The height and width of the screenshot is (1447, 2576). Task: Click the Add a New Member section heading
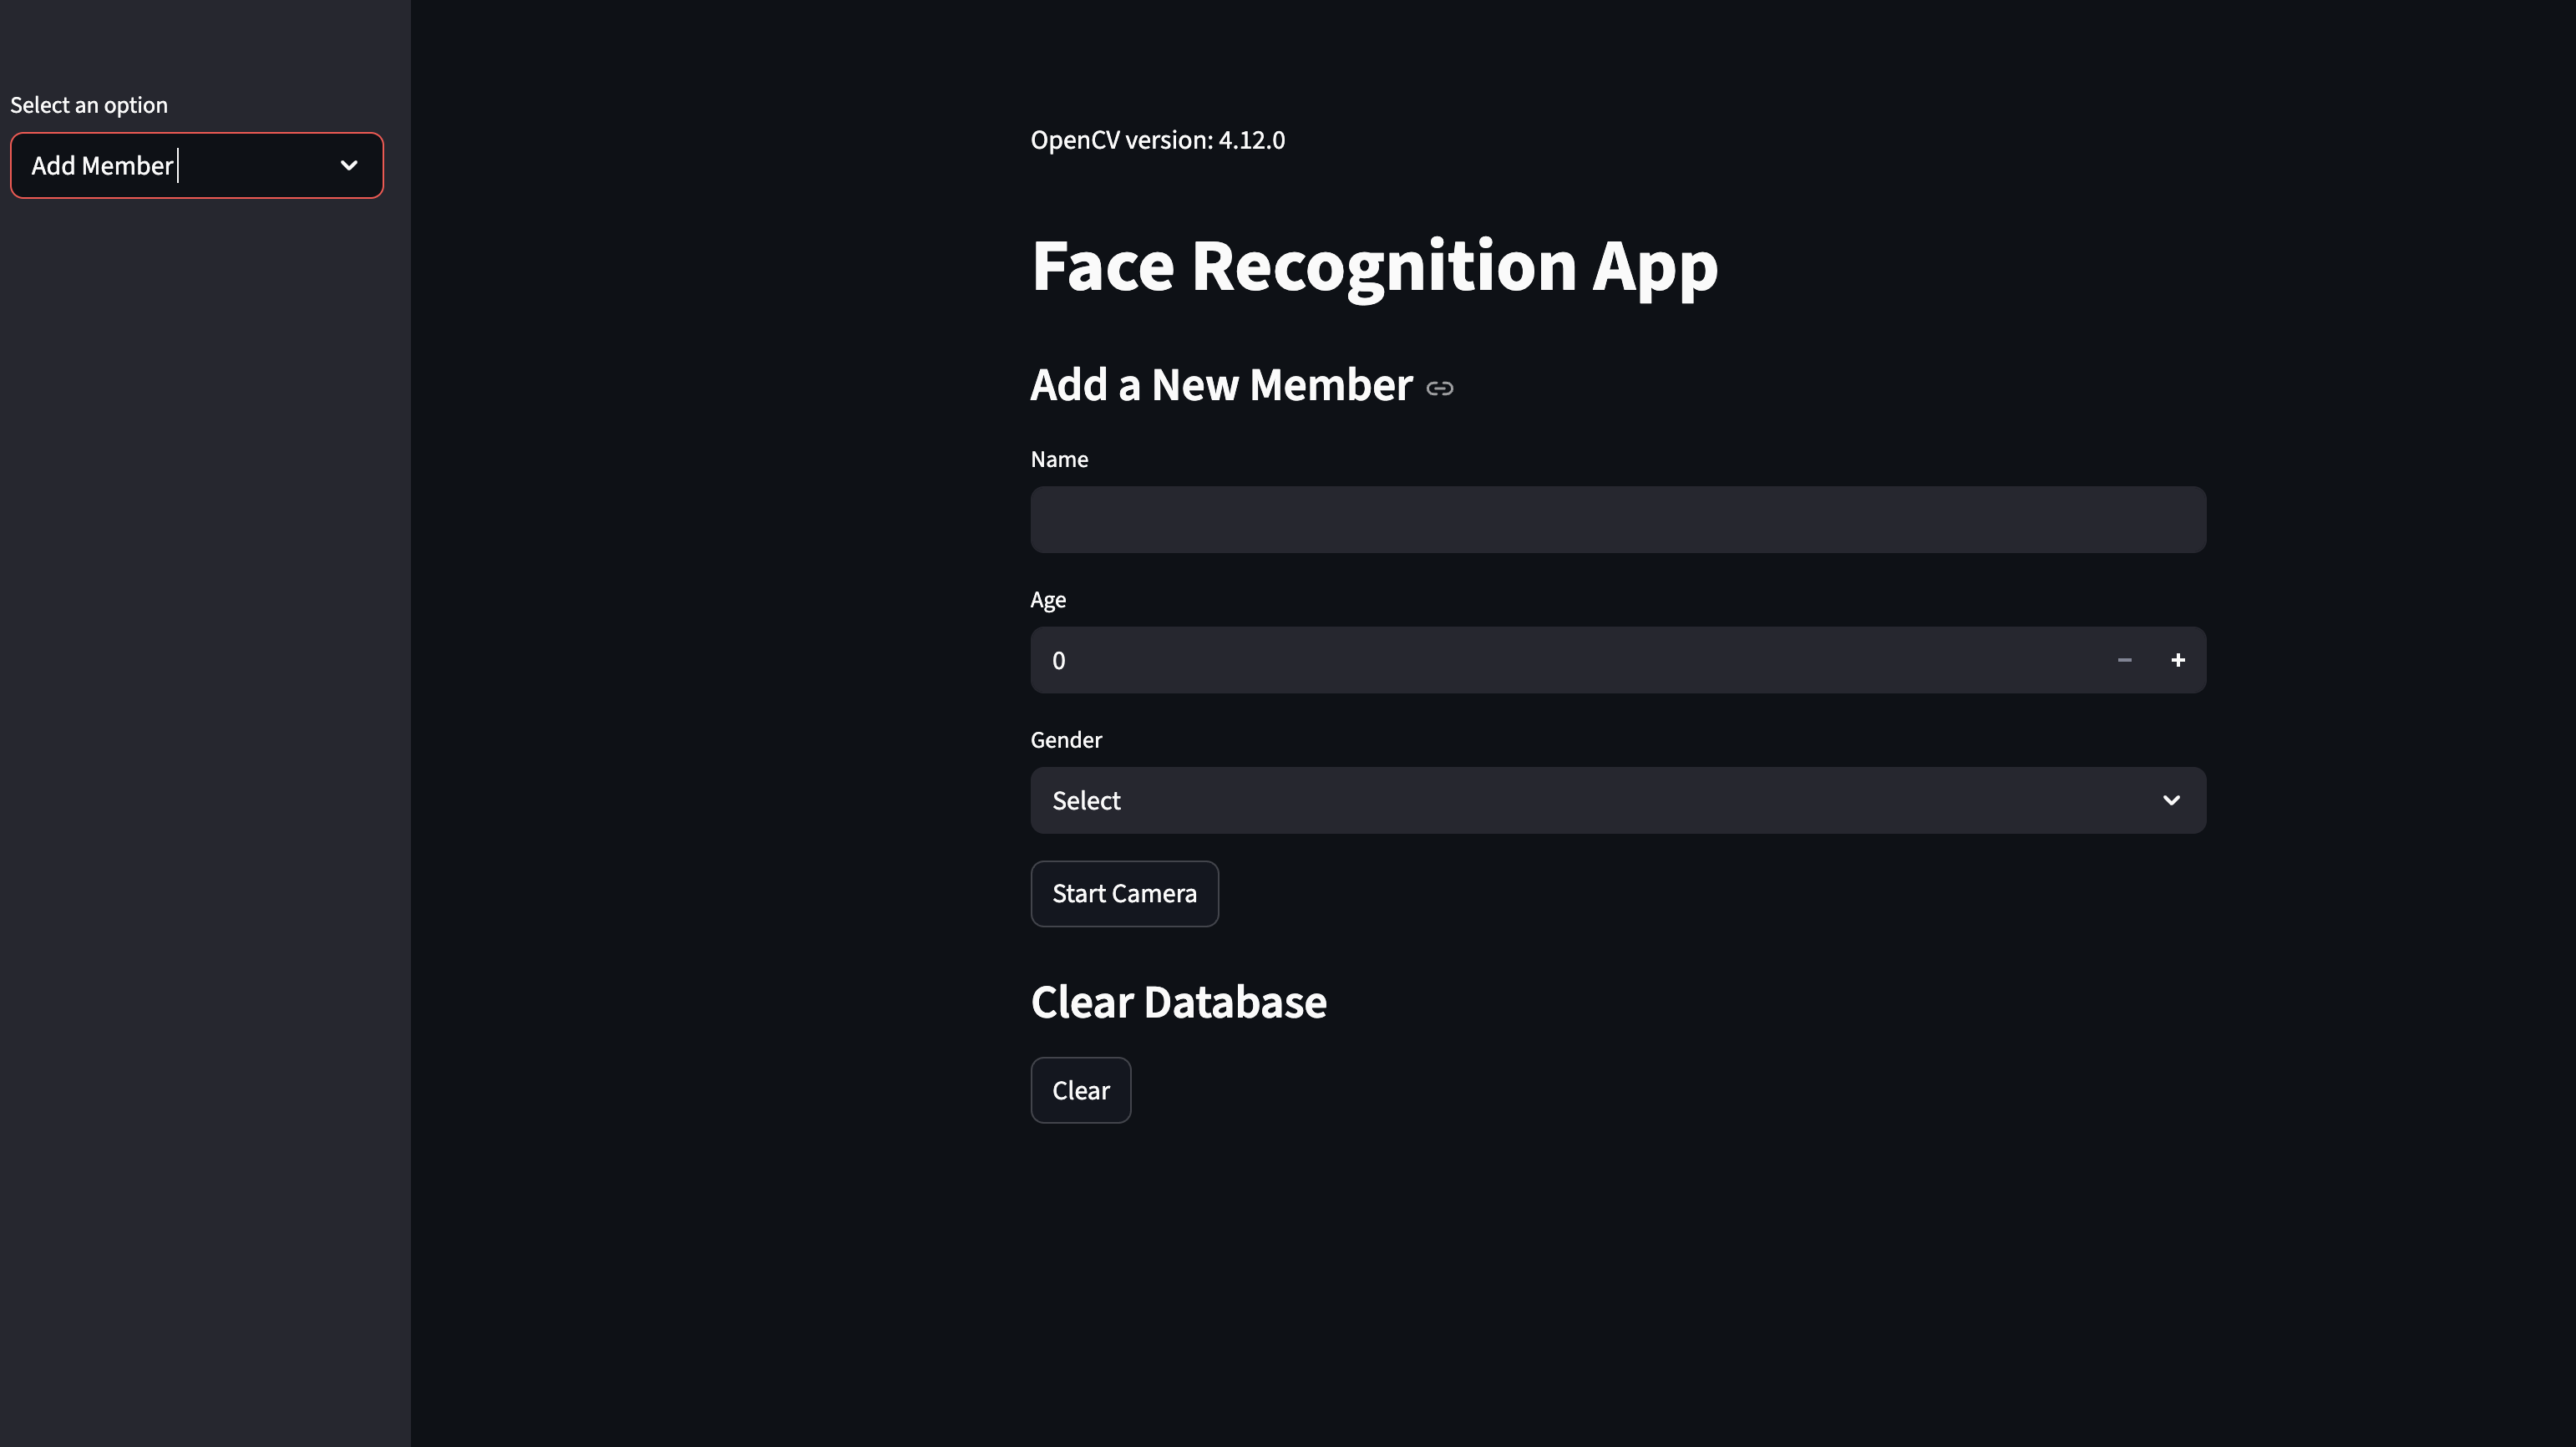click(x=1222, y=383)
